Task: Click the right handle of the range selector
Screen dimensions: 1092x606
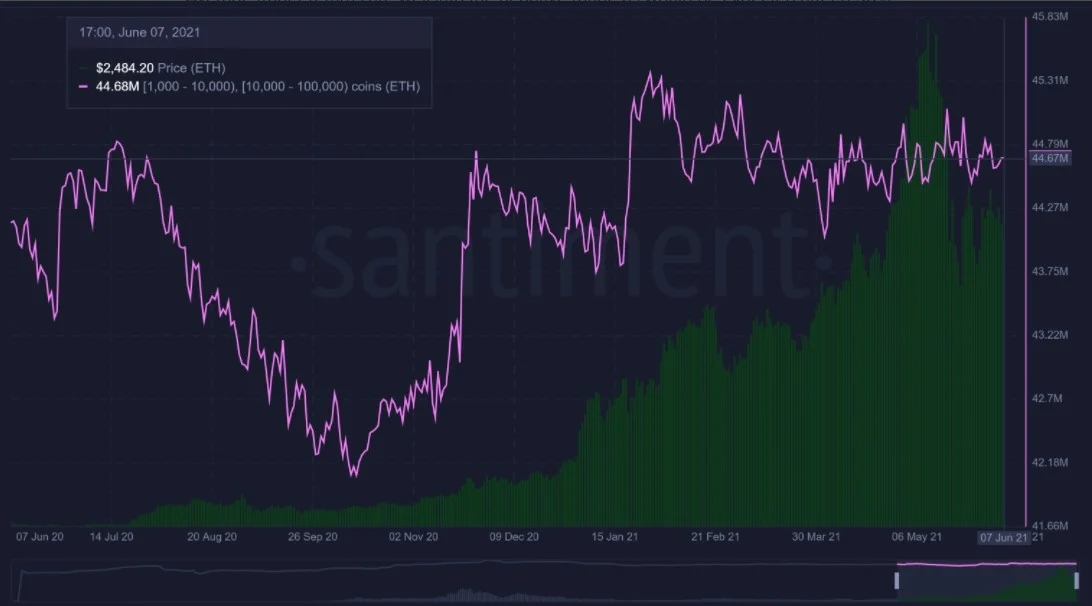Action: [x=1076, y=579]
